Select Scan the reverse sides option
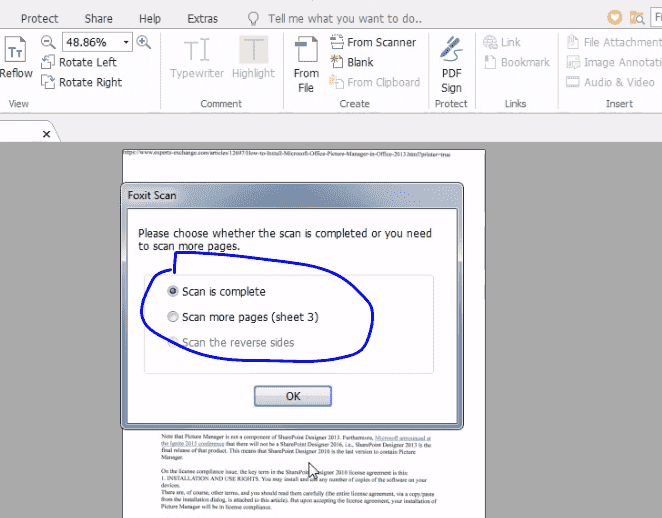Screen dimensions: 662x518 [231, 342]
